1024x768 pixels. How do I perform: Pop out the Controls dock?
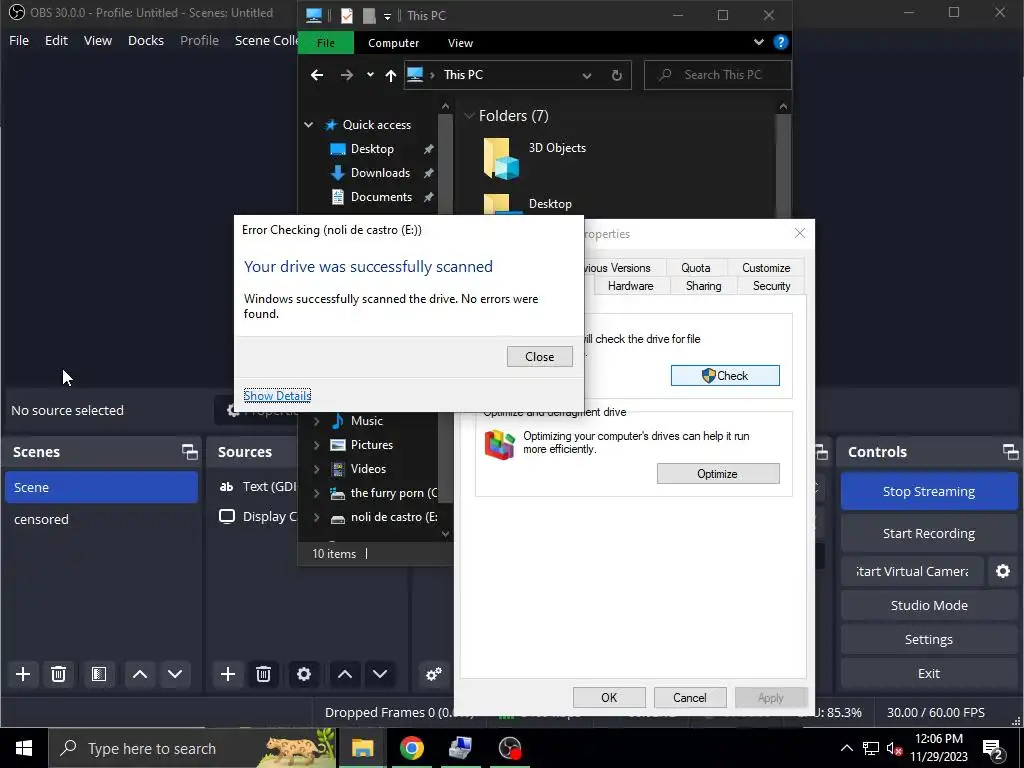click(x=1010, y=452)
